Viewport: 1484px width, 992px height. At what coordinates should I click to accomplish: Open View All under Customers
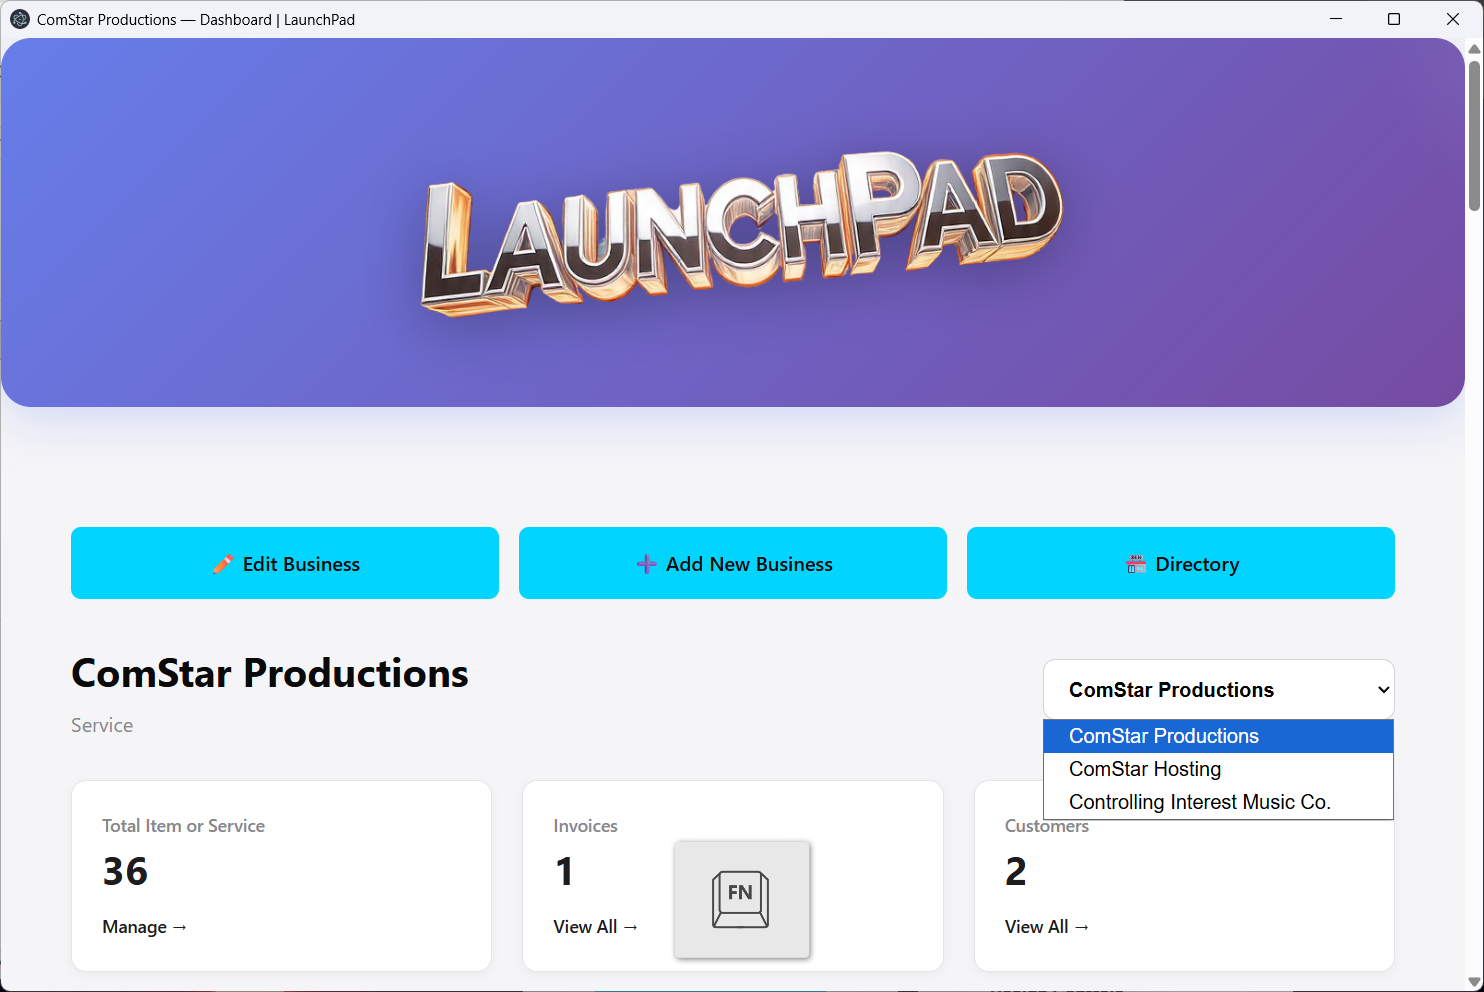click(1046, 927)
